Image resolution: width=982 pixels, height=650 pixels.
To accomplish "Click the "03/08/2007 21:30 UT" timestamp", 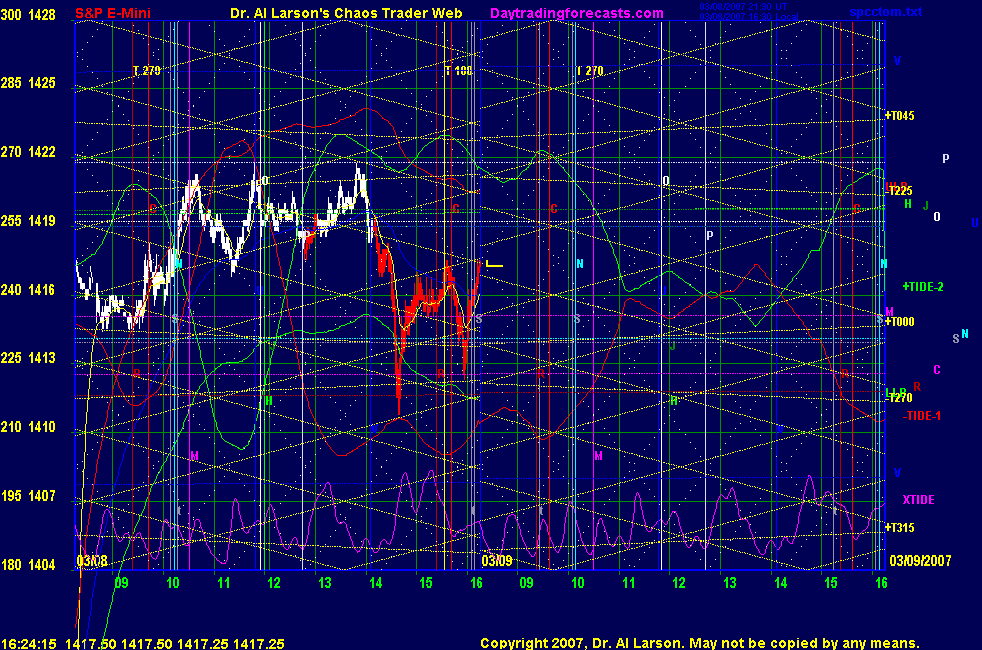I will point(743,7).
